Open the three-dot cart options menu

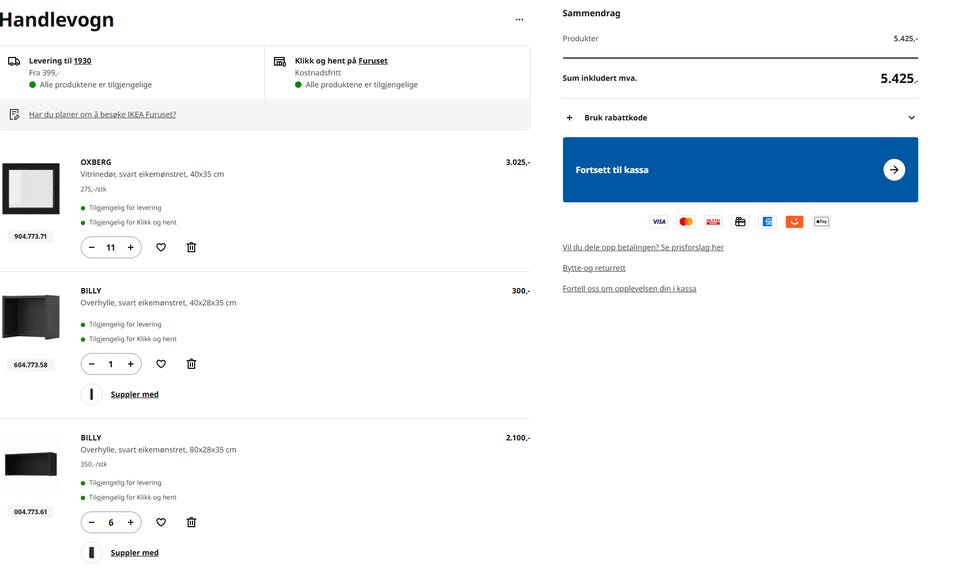tap(519, 20)
